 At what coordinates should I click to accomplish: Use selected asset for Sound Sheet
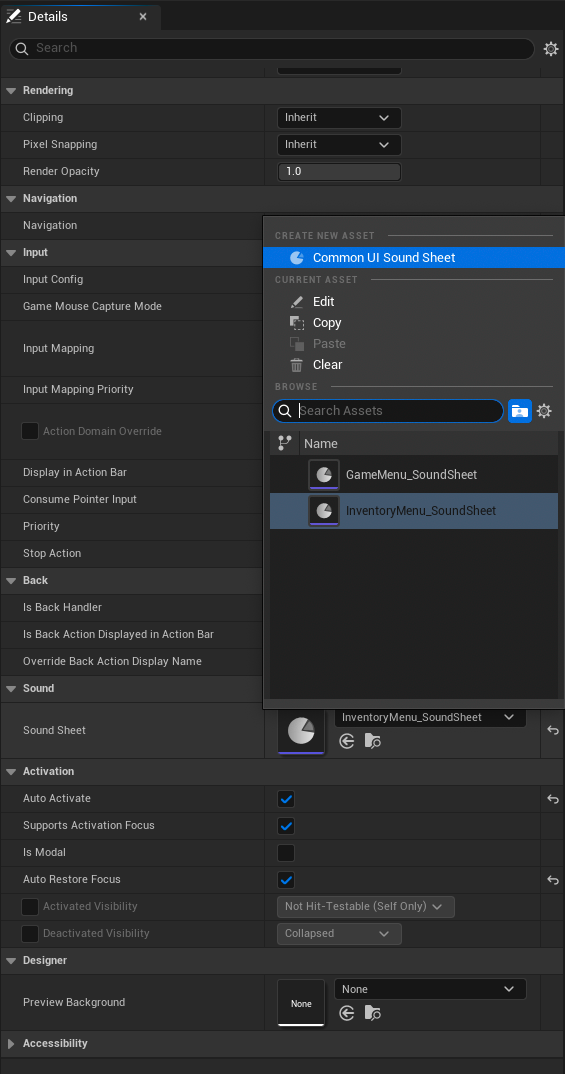pyautogui.click(x=347, y=741)
